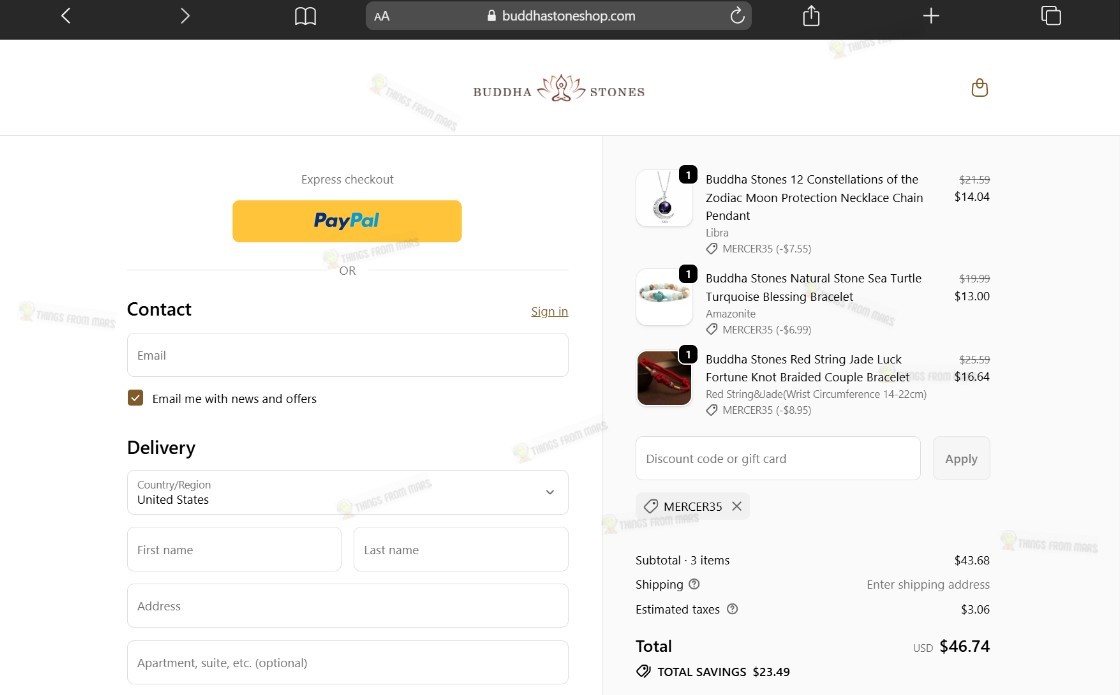Click the Red String Jade bracelet thumbnail
Viewport: 1120px width, 695px height.
point(664,378)
